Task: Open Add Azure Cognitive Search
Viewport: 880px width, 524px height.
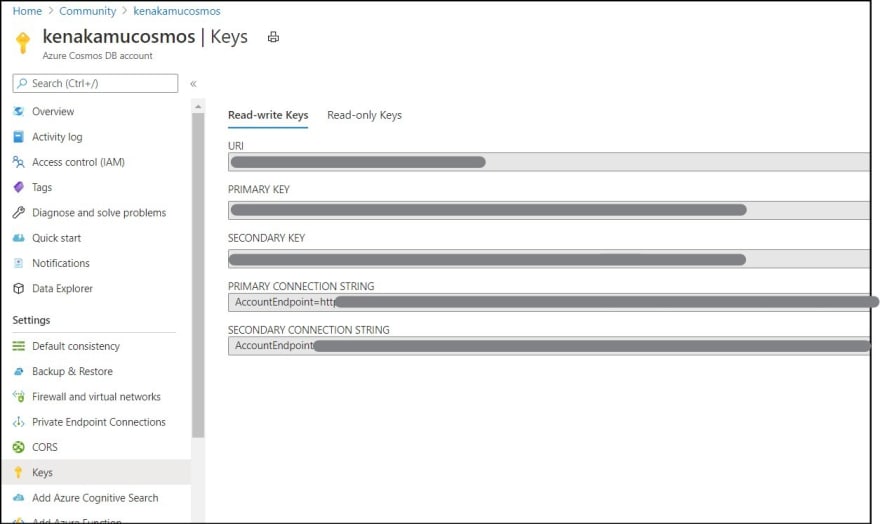Action: (x=95, y=498)
